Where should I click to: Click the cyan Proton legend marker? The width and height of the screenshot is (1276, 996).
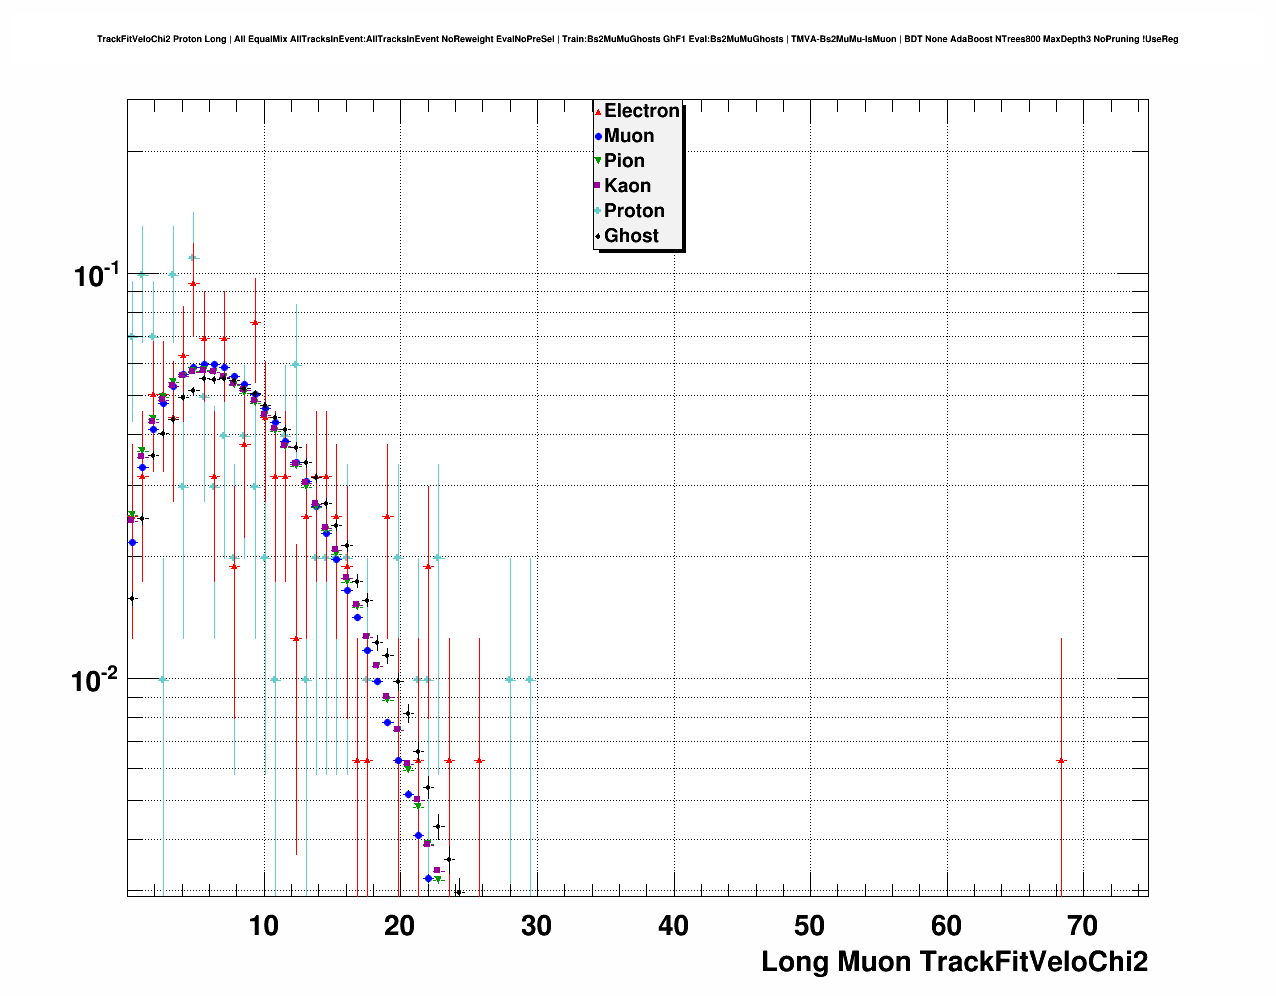pos(598,211)
